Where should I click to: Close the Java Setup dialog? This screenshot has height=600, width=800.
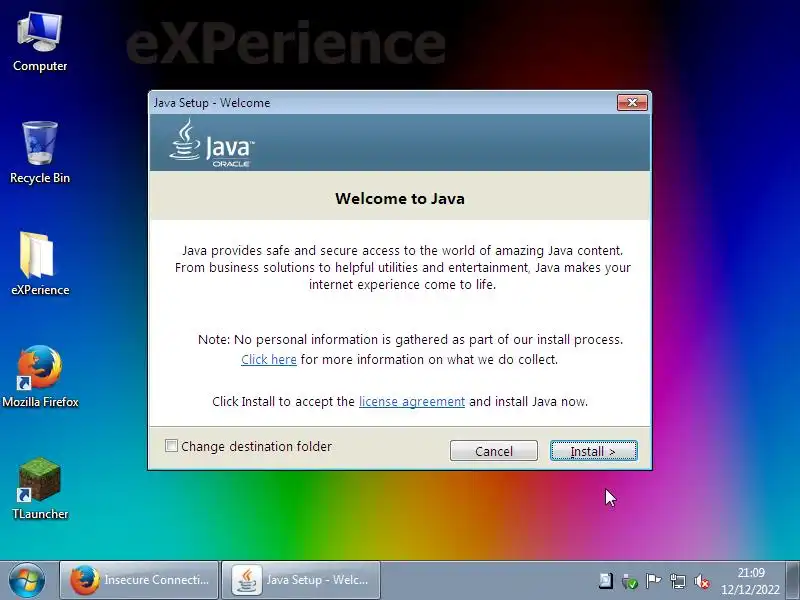(x=632, y=103)
